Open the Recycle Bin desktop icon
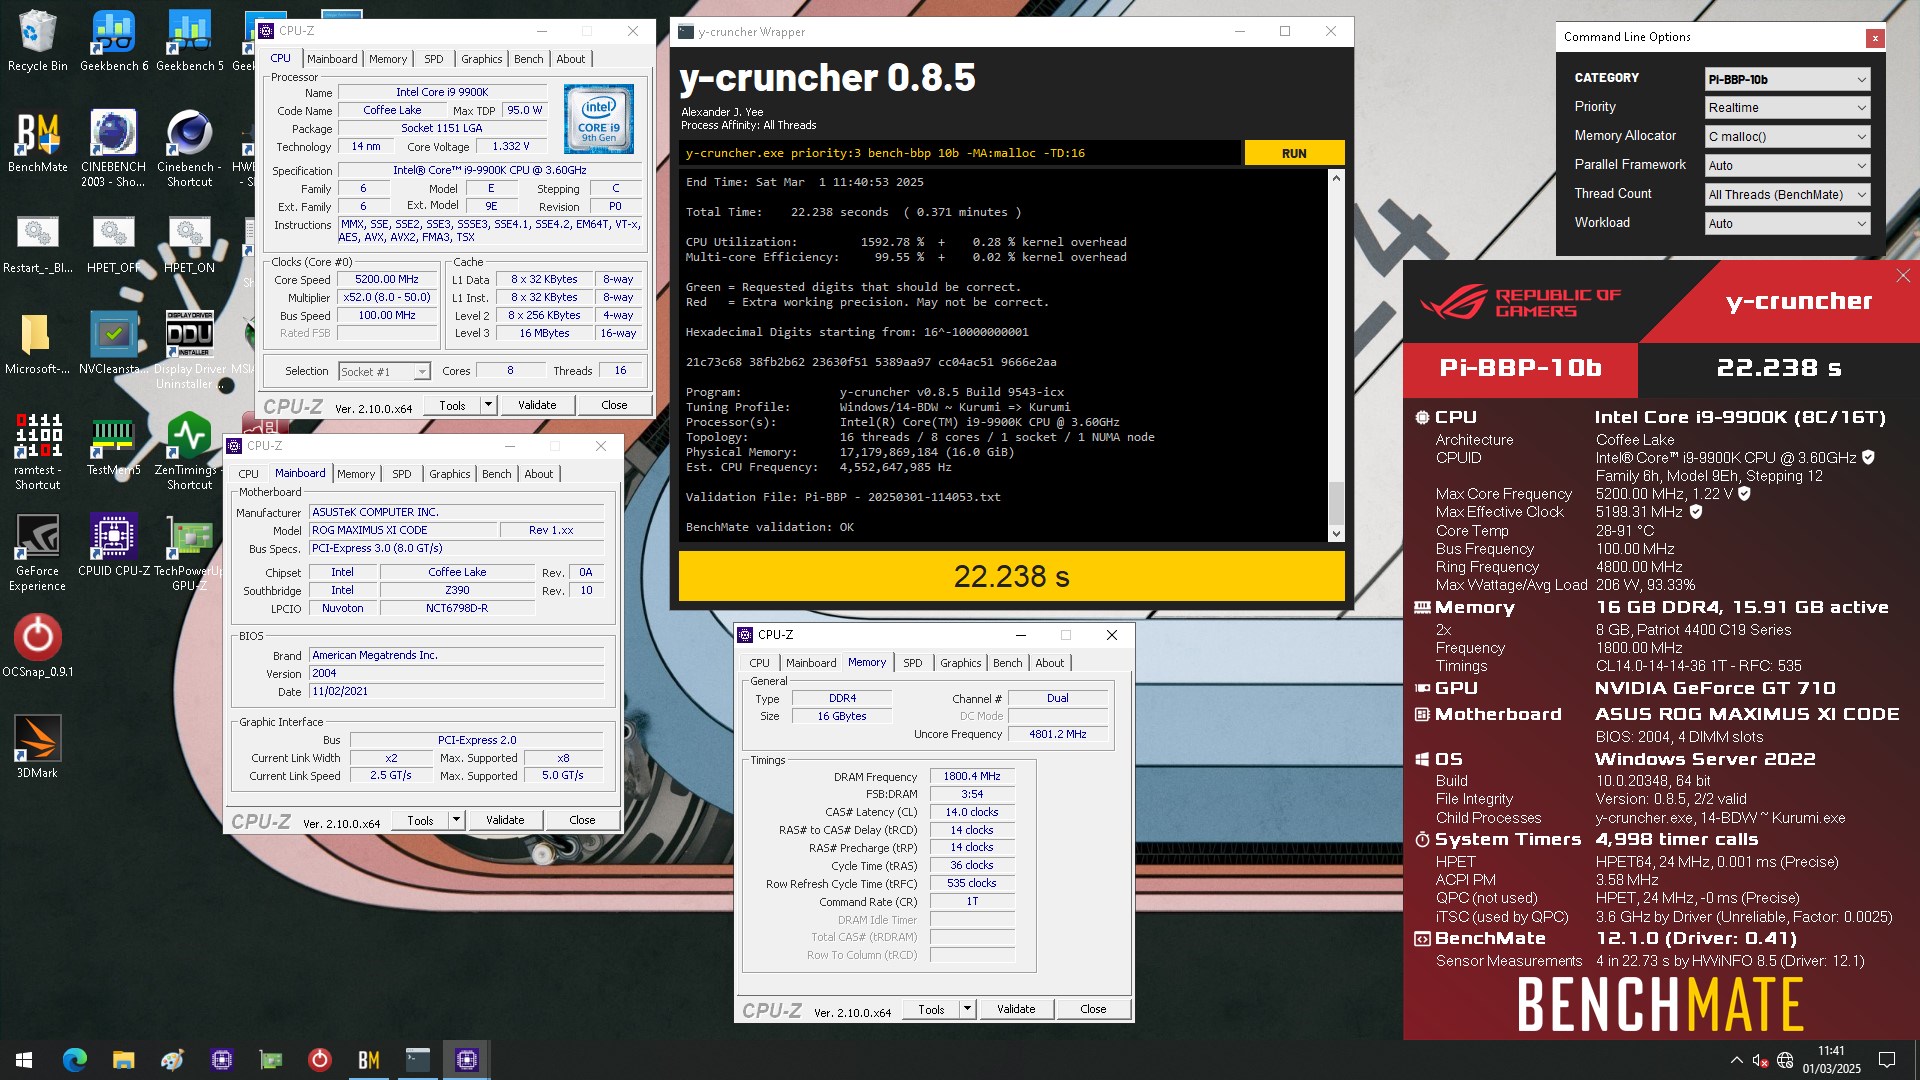The width and height of the screenshot is (1920, 1080). click(x=37, y=41)
